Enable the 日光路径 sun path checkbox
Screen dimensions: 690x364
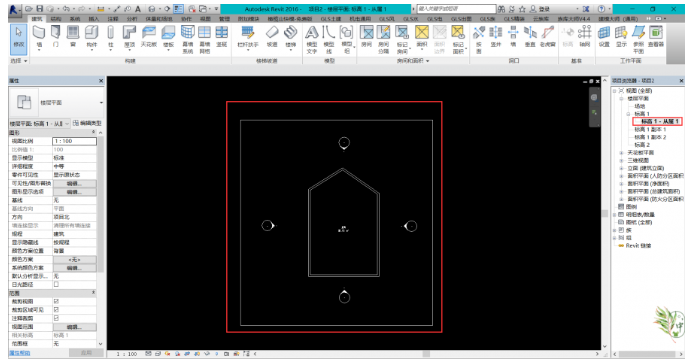click(56, 284)
